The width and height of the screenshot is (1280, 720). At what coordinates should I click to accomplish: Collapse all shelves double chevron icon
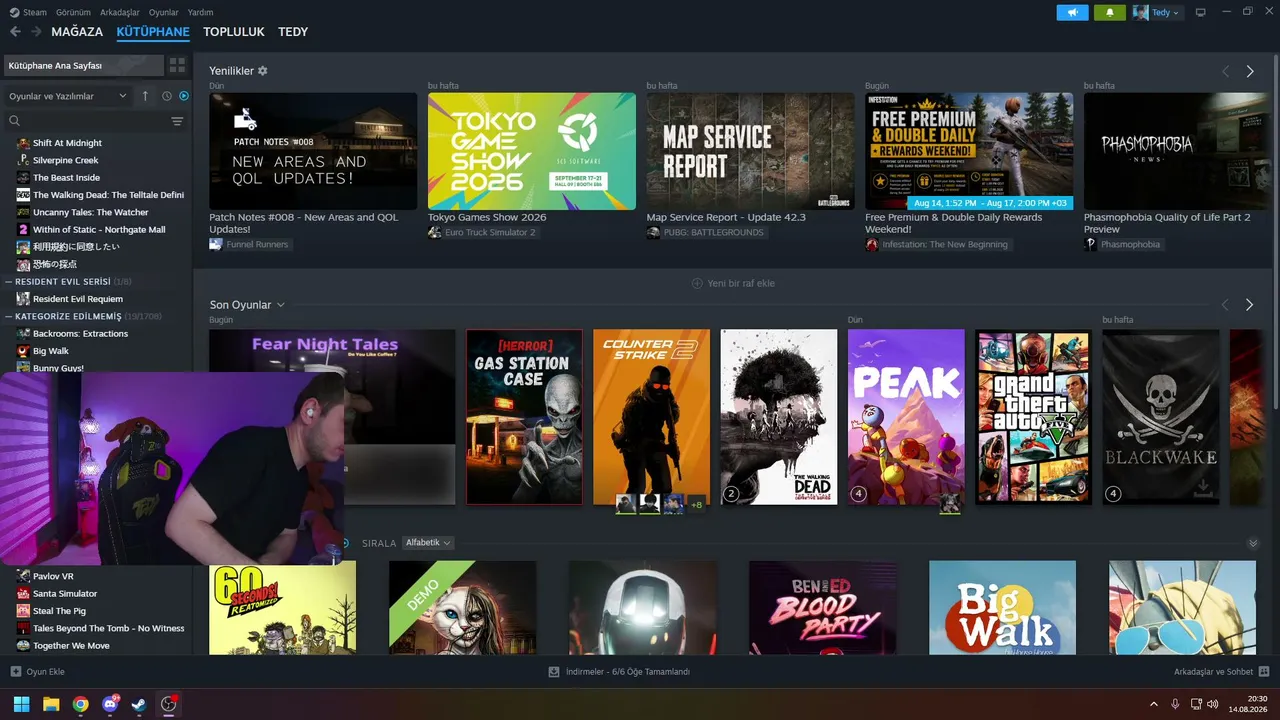click(x=1253, y=543)
